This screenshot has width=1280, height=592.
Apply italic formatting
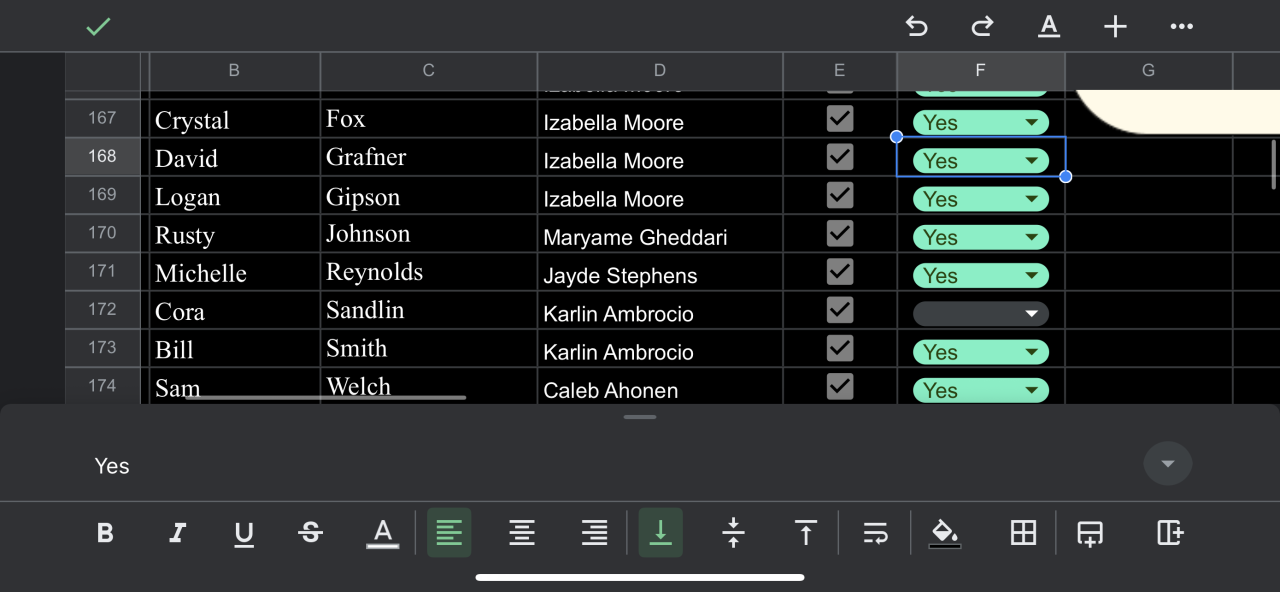[177, 533]
